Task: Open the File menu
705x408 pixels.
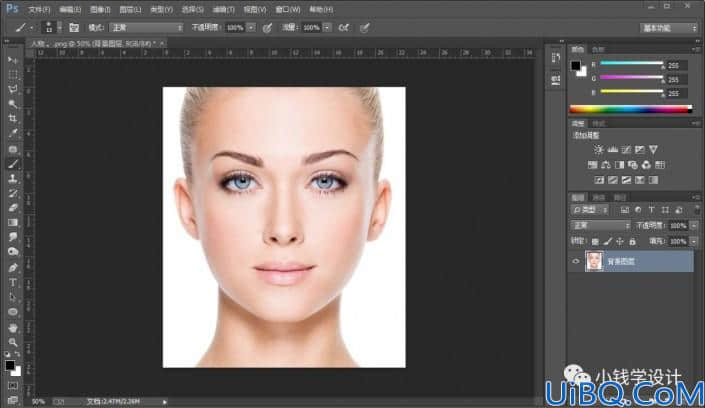Action: coord(39,9)
